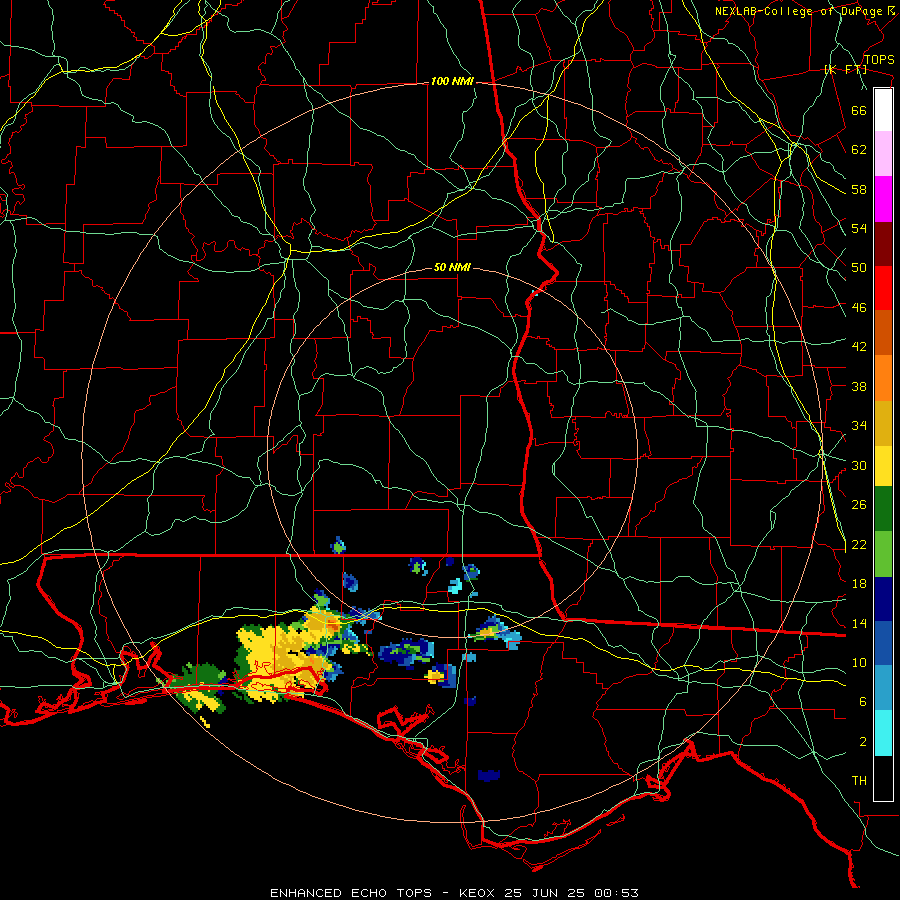Click the 26 legend value label
Image resolution: width=900 pixels, height=900 pixels.
(x=859, y=505)
